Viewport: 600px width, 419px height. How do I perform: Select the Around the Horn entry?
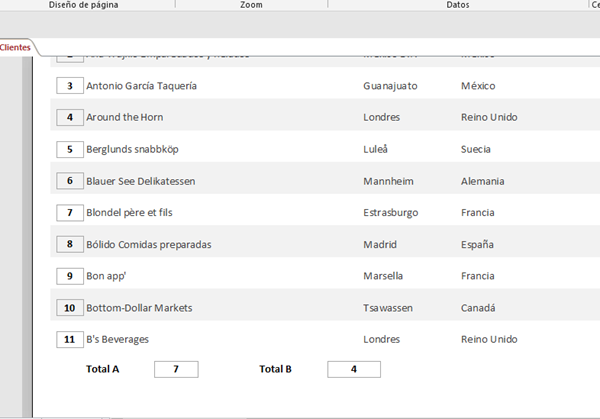click(x=125, y=117)
